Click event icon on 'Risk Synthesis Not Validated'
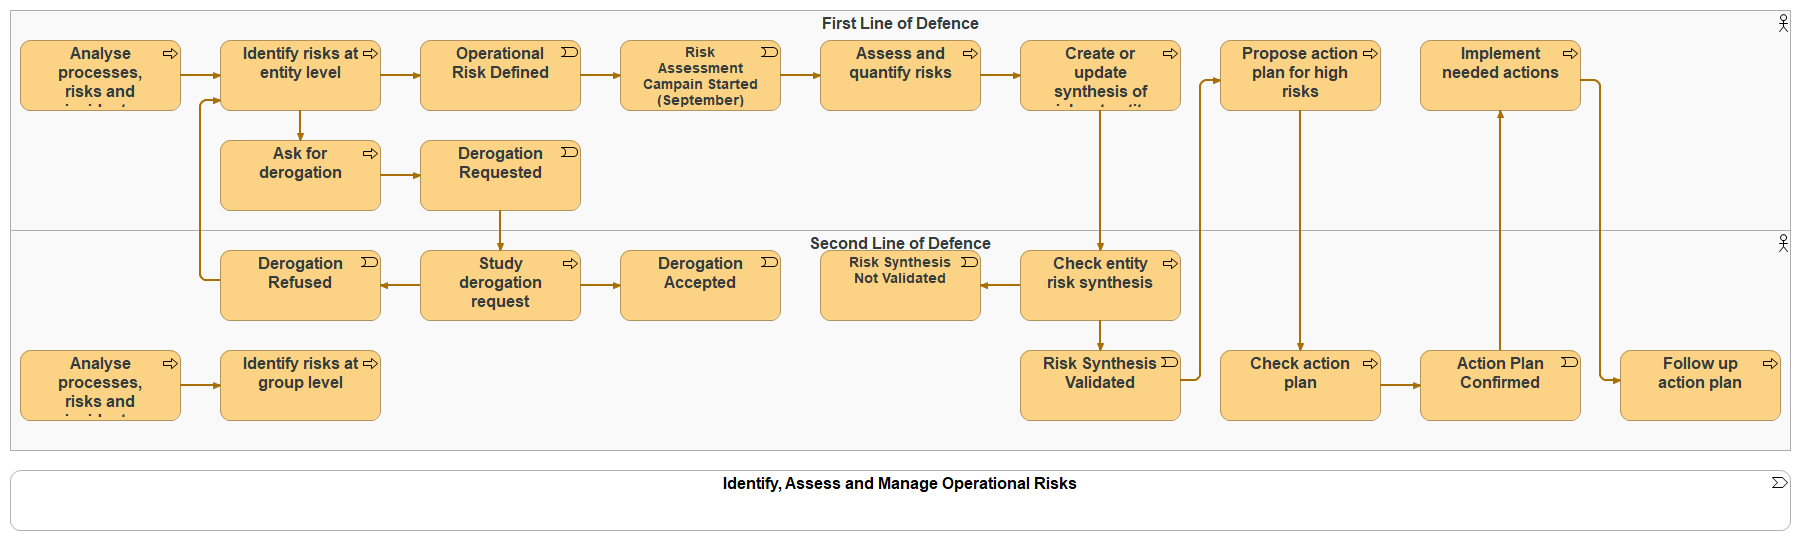 click(970, 262)
